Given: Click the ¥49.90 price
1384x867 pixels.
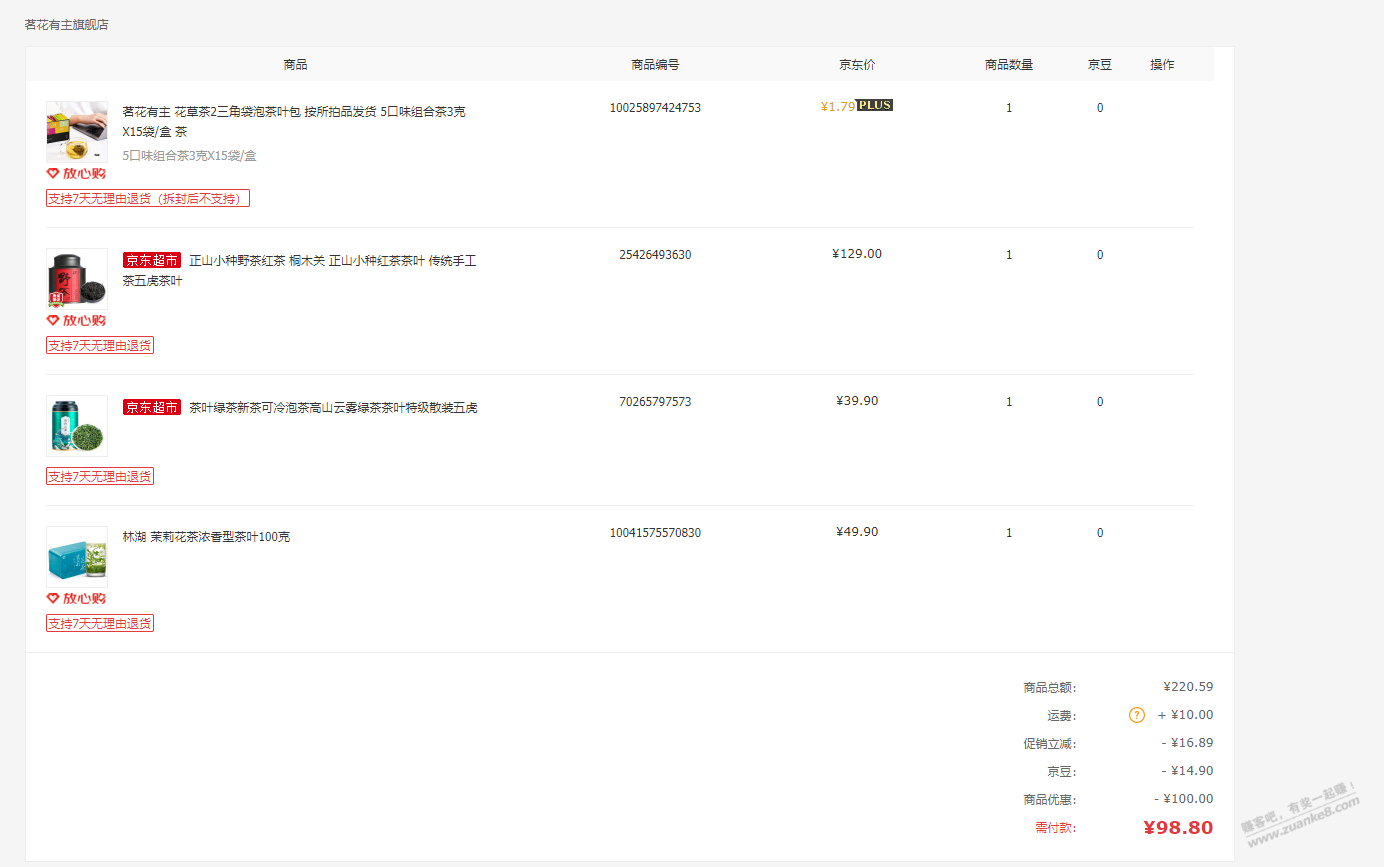Looking at the screenshot, I should coord(857,532).
